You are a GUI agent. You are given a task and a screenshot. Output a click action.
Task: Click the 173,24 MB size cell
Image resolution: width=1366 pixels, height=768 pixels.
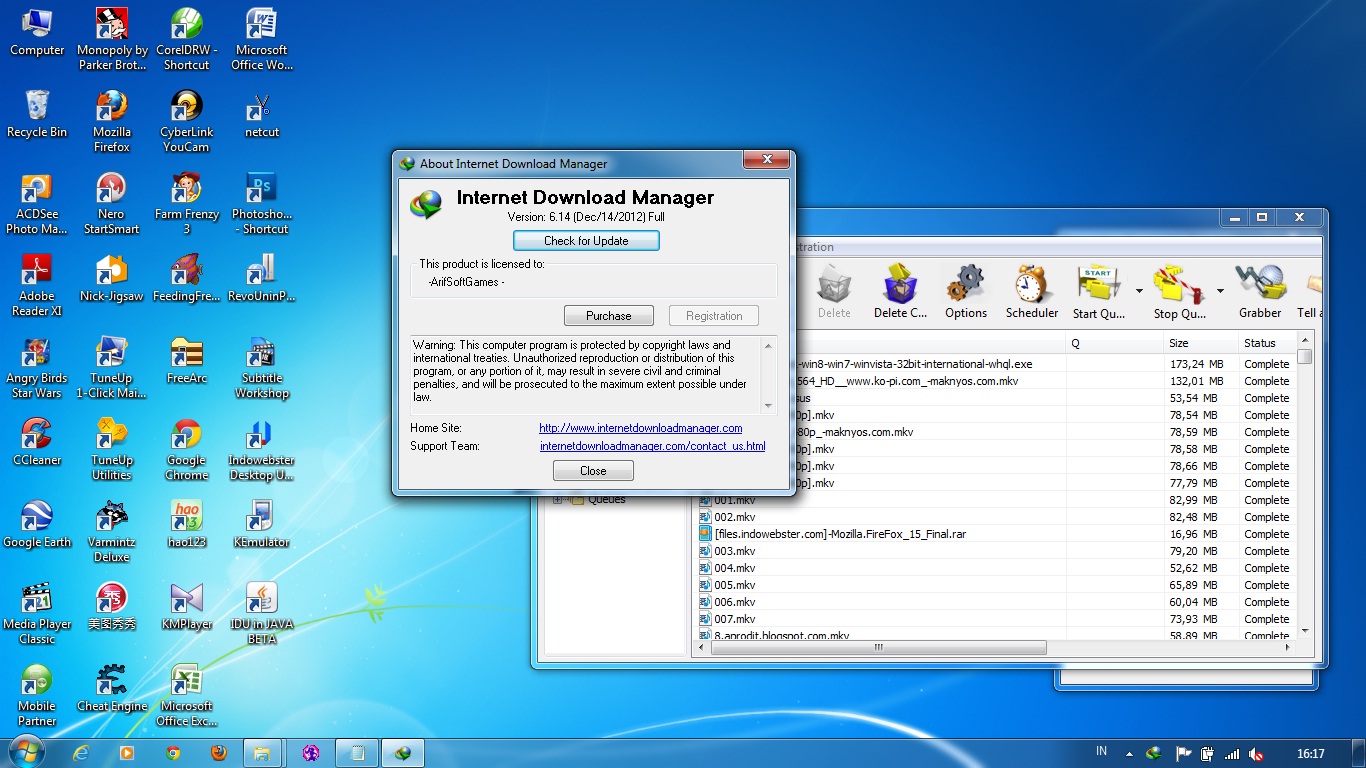pos(1197,364)
